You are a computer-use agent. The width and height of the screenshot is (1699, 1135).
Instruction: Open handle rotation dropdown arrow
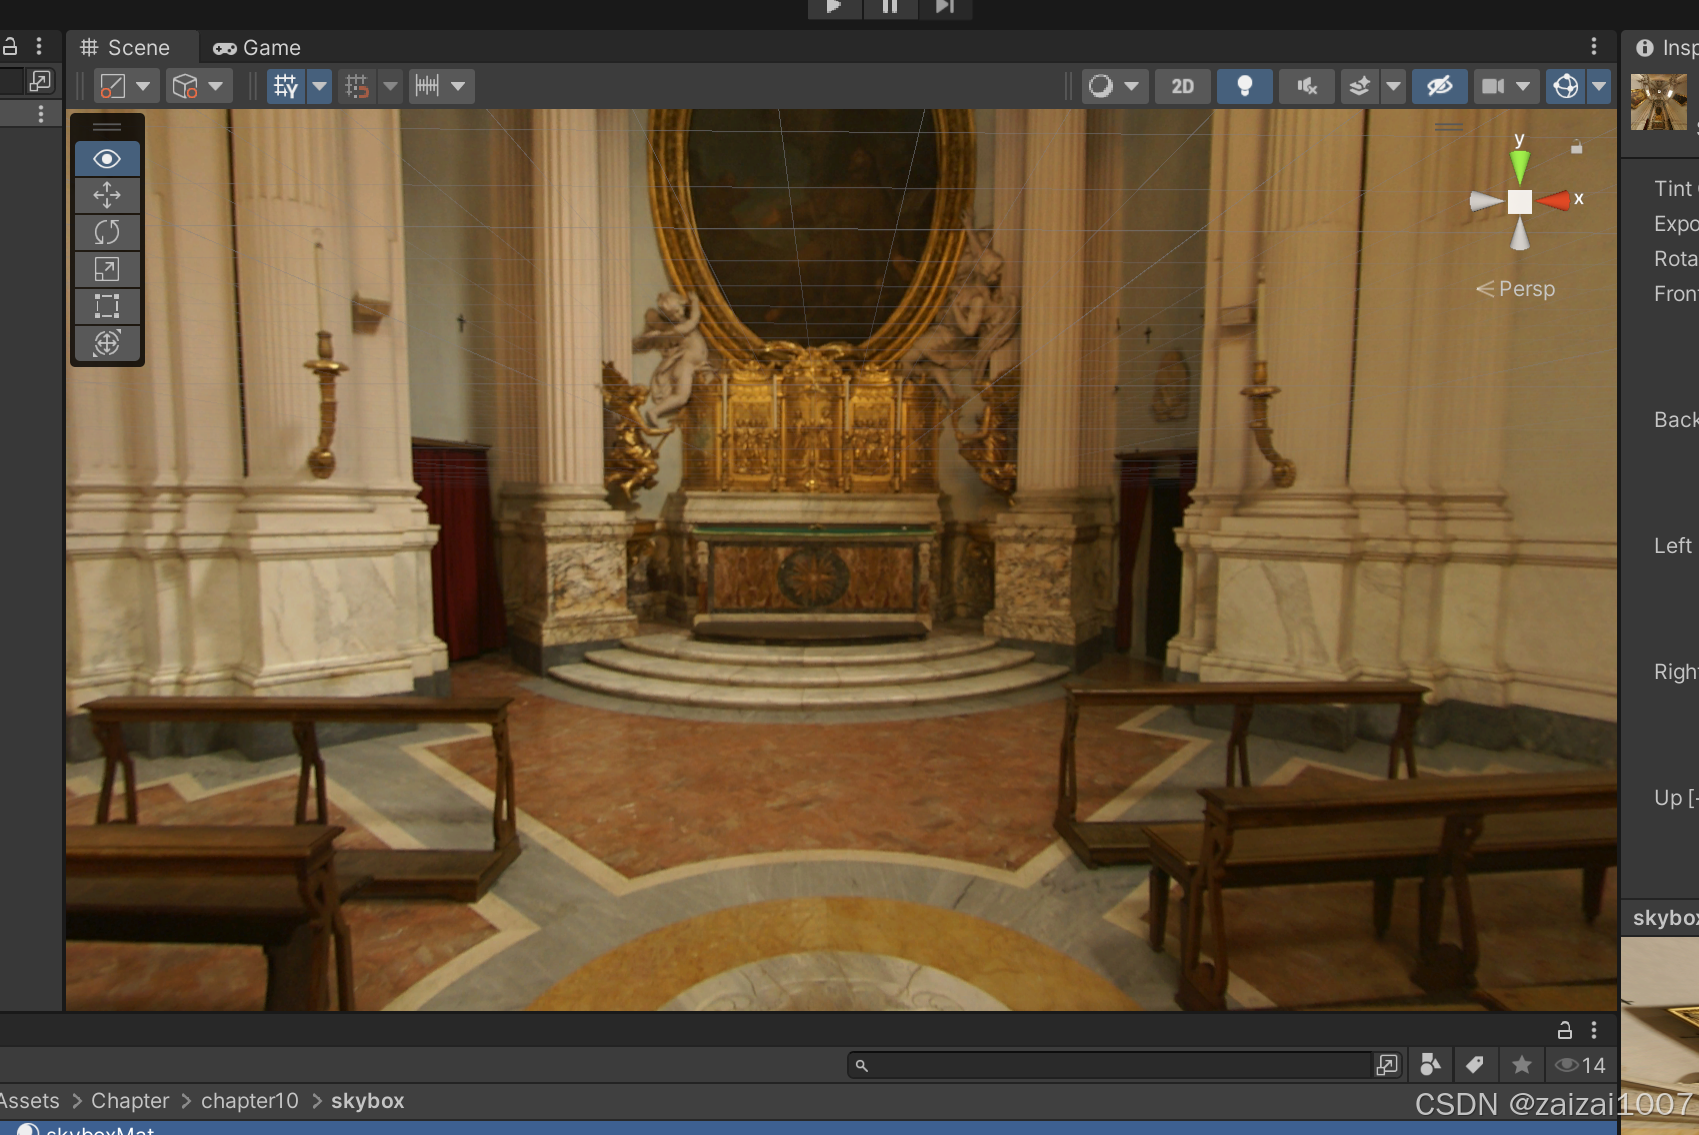(216, 86)
